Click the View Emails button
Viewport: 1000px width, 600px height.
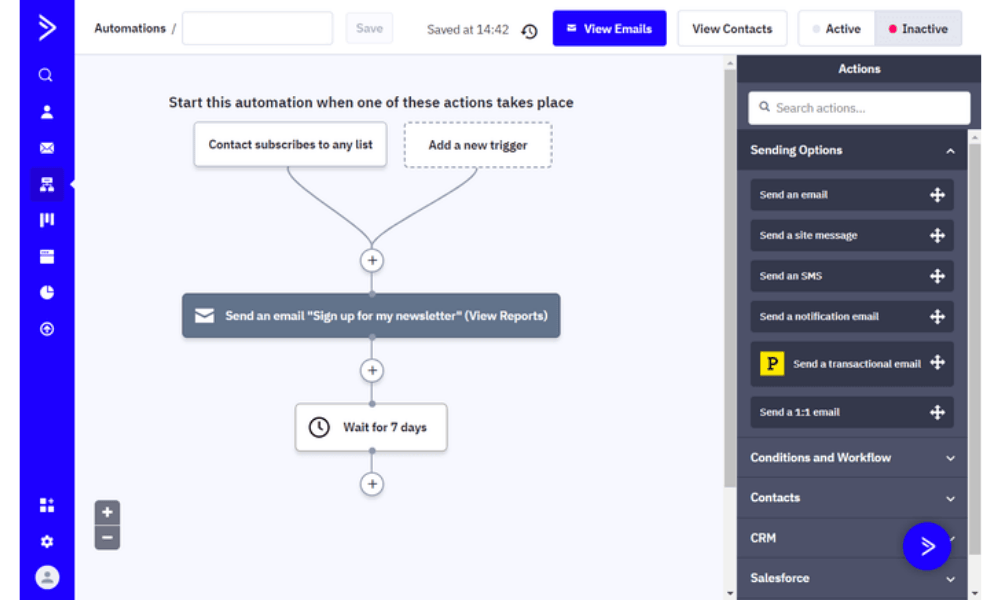pos(609,28)
